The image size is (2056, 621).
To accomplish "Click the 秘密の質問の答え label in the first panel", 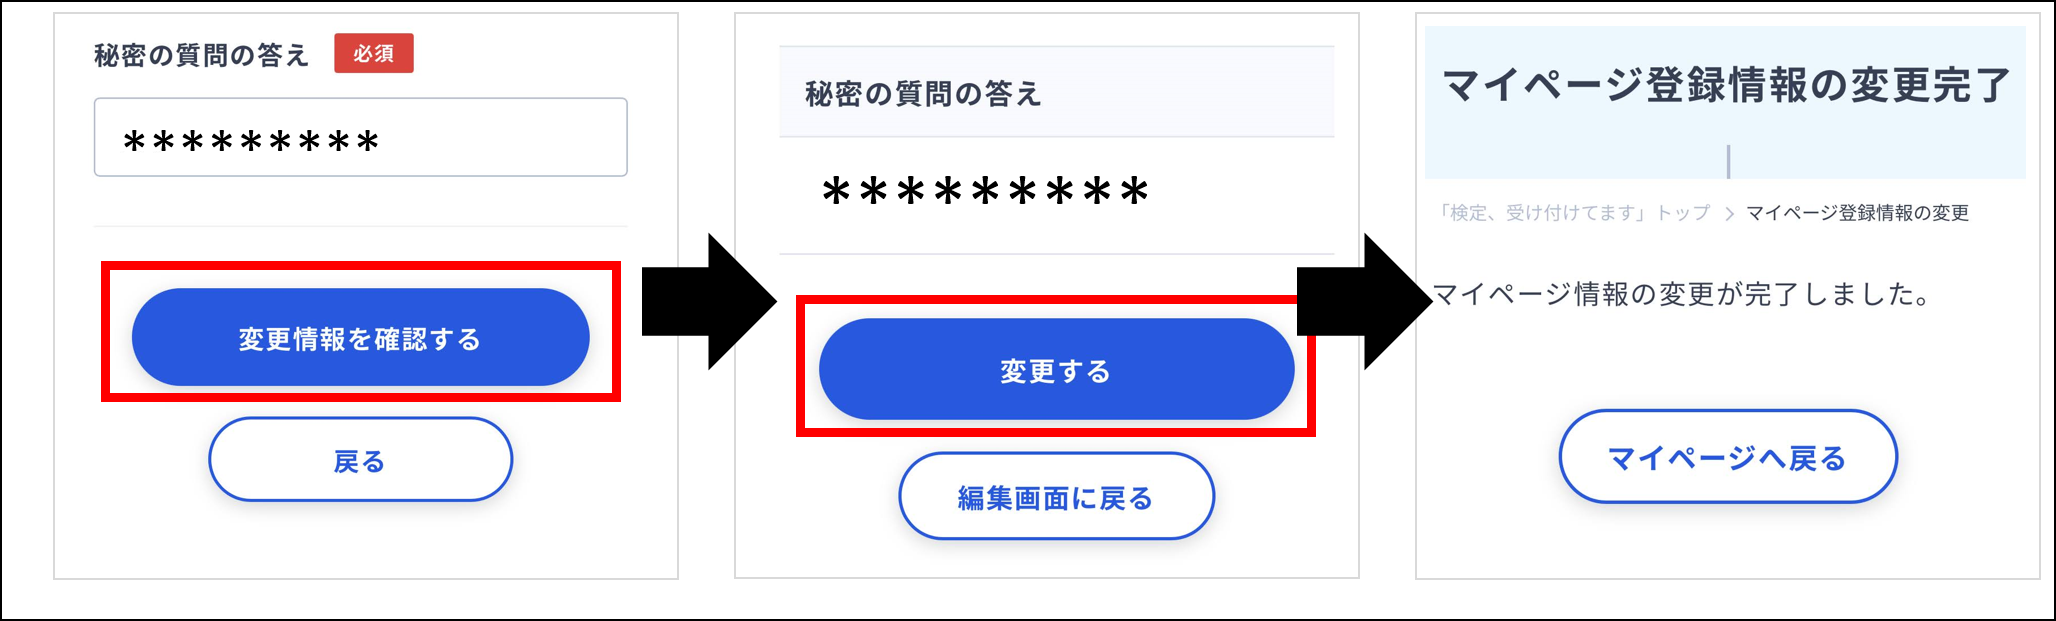I will click(x=202, y=55).
